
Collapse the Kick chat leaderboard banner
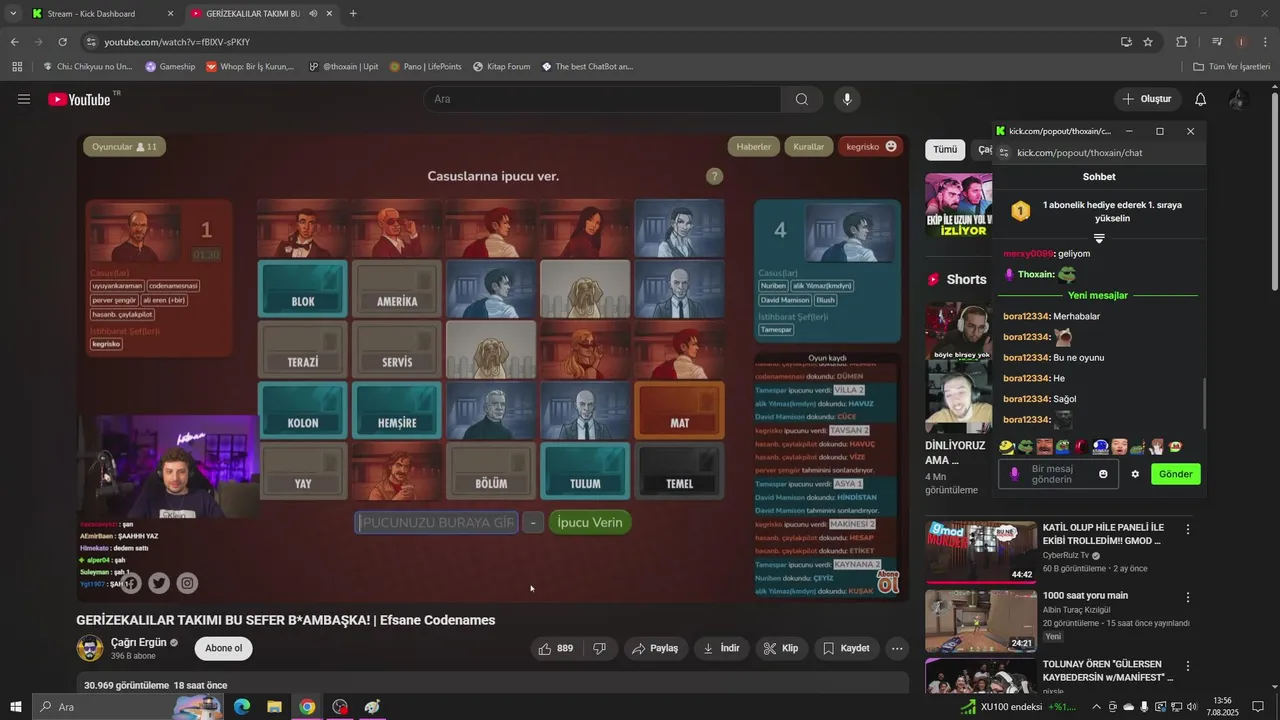pyautogui.click(x=1099, y=238)
